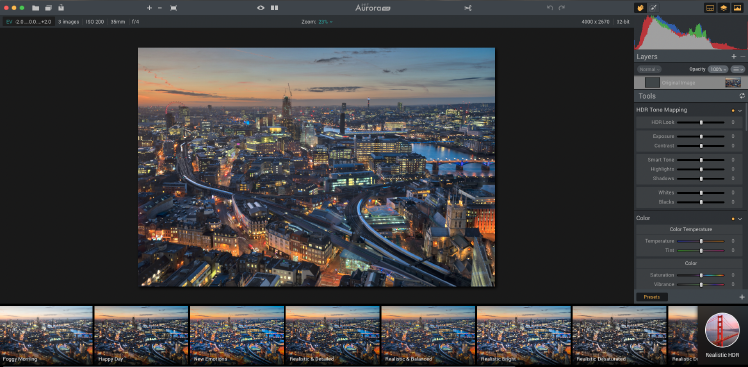Adjust the Saturation slider
The height and width of the screenshot is (367, 748).
pyautogui.click(x=701, y=275)
